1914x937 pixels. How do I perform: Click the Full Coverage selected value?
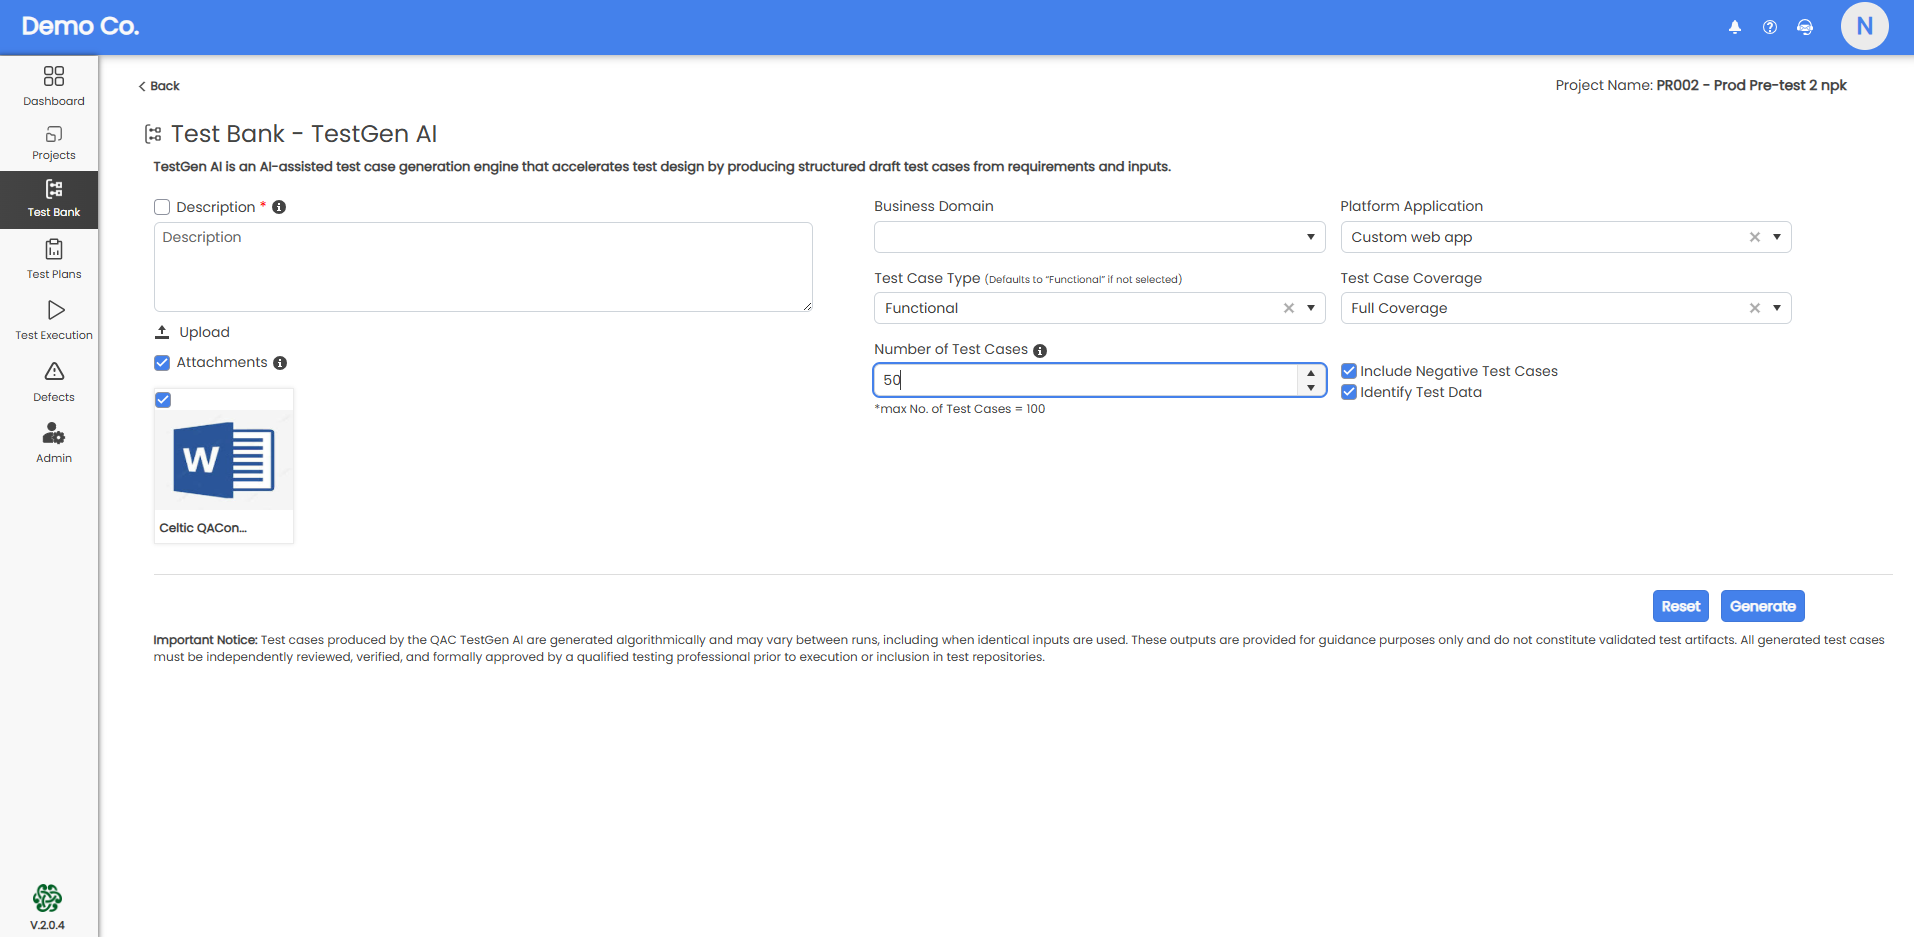coord(1399,308)
